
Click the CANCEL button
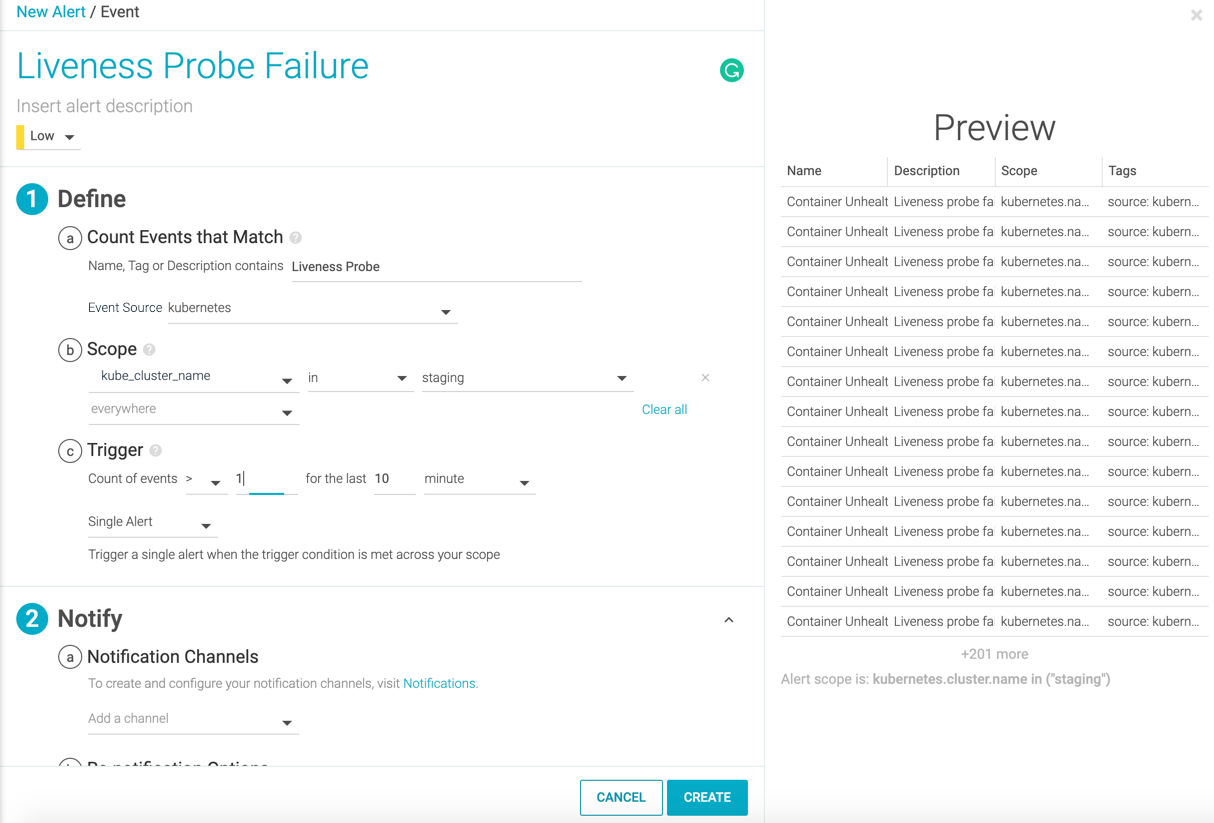621,798
